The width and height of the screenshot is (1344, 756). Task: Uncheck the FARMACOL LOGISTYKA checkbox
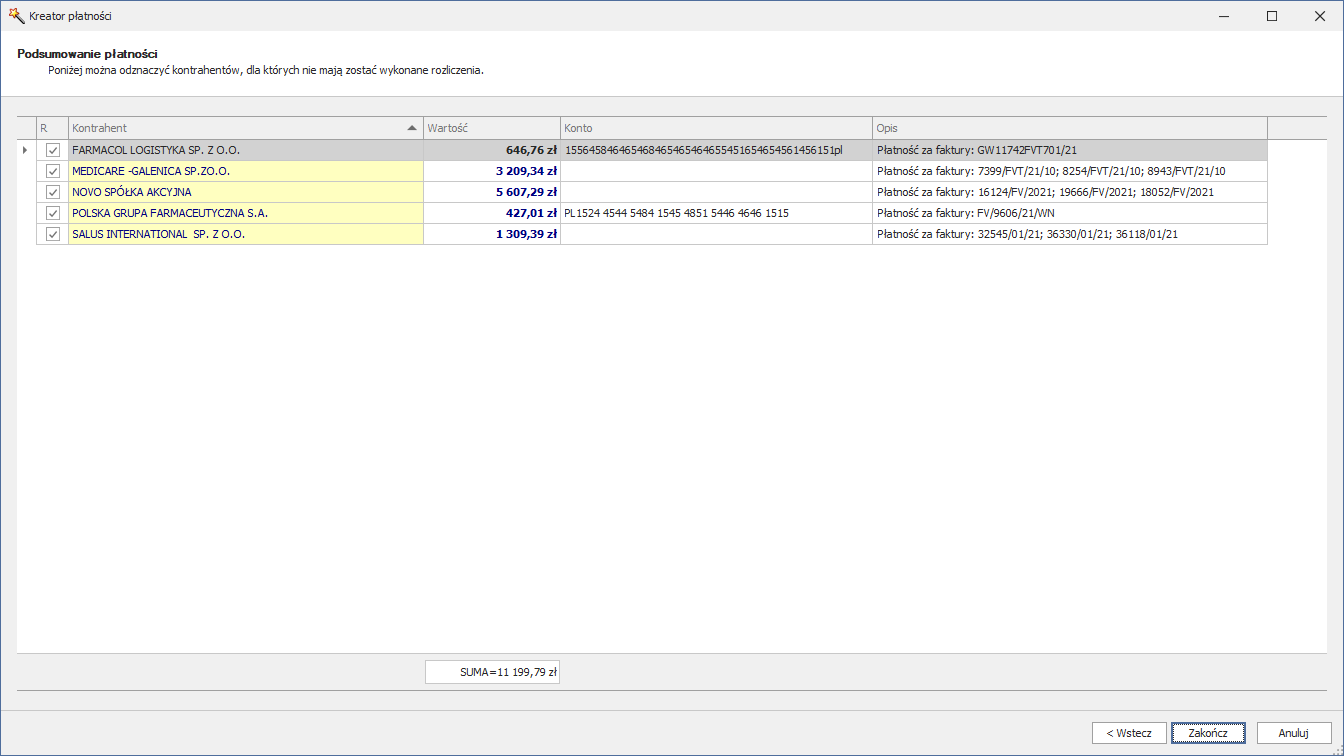click(53, 150)
